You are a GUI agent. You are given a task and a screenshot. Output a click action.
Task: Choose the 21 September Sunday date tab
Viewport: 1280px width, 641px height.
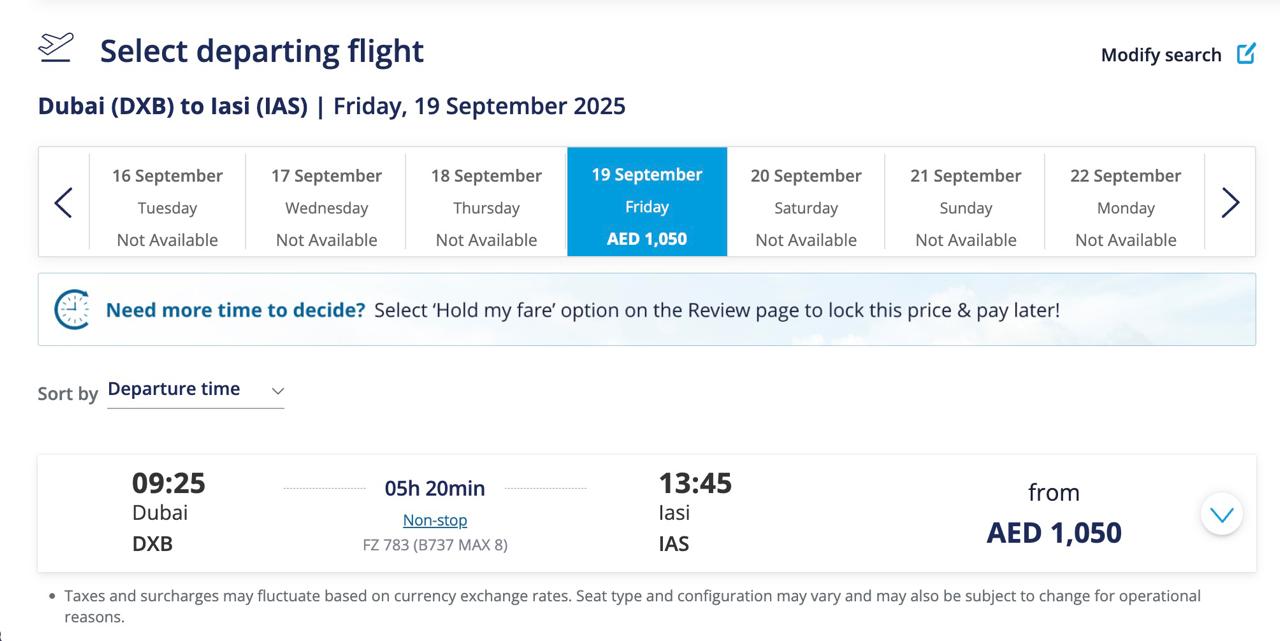point(965,205)
